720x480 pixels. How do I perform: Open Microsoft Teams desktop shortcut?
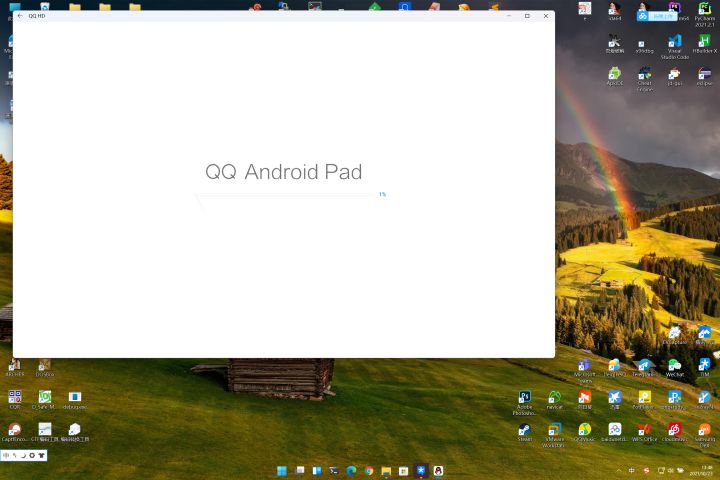584,366
